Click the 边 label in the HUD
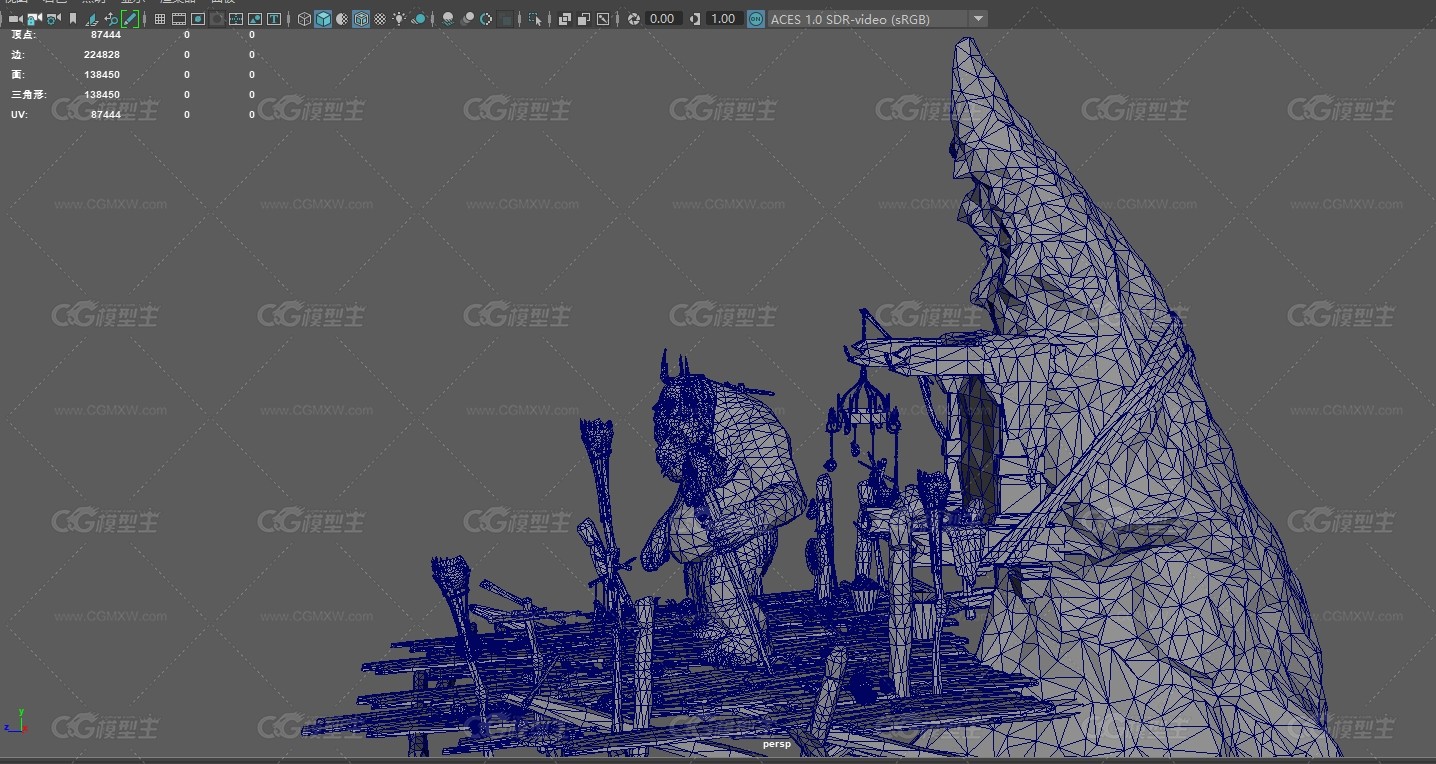The height and width of the screenshot is (764, 1436). click(x=17, y=54)
